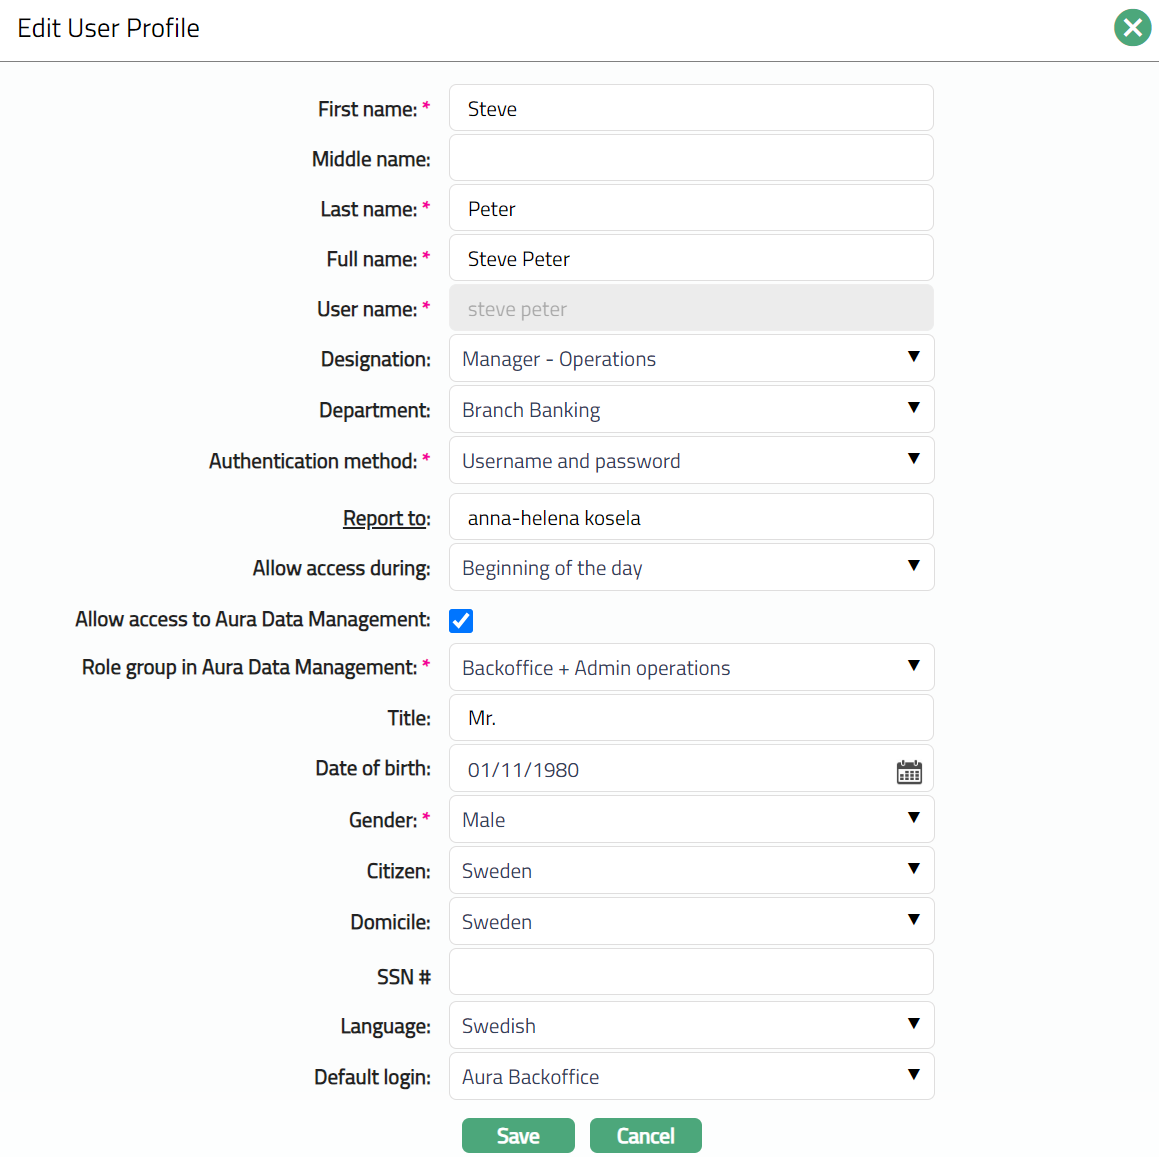The image size is (1159, 1157).
Task: Uncheck Allow access to Aura Data Management
Action: [461, 621]
